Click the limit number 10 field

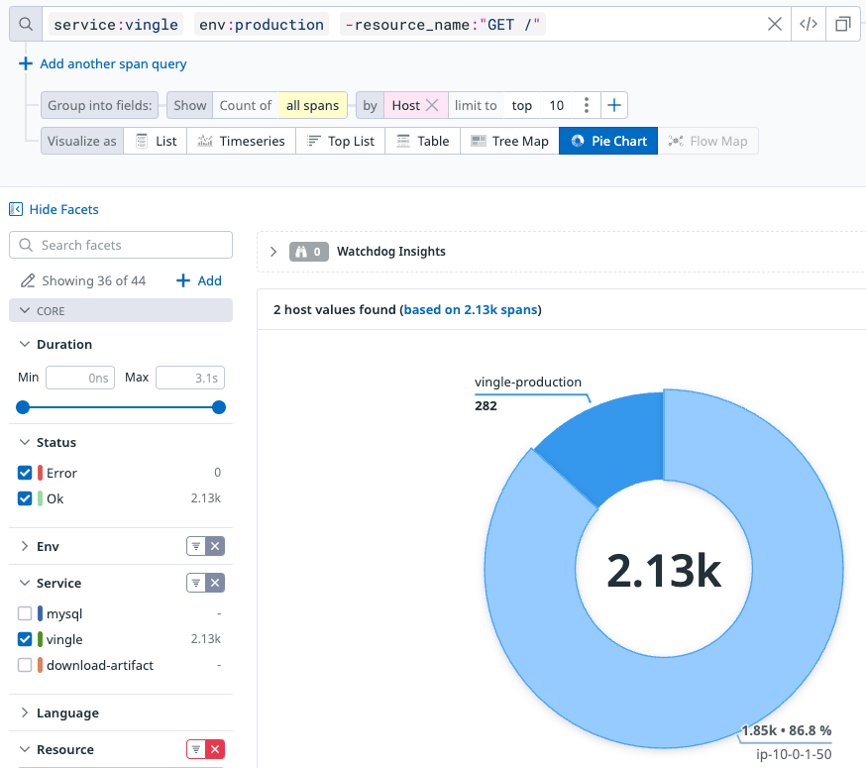556,105
